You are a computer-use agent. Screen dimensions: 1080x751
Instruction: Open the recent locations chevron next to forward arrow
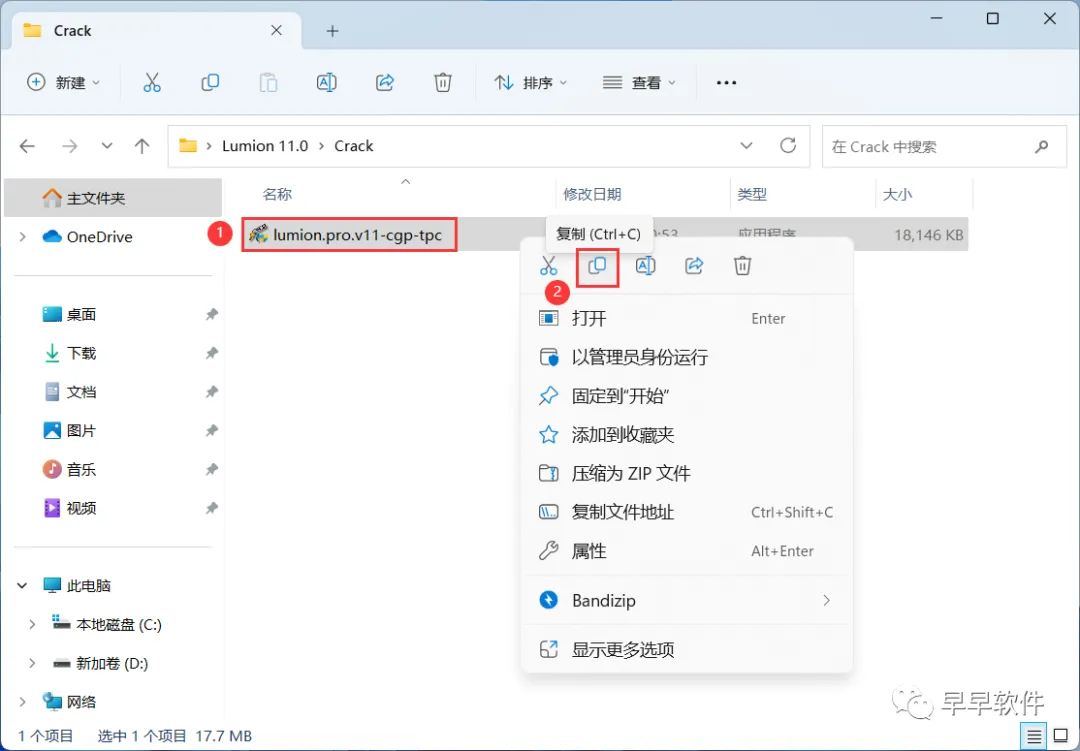click(x=107, y=146)
